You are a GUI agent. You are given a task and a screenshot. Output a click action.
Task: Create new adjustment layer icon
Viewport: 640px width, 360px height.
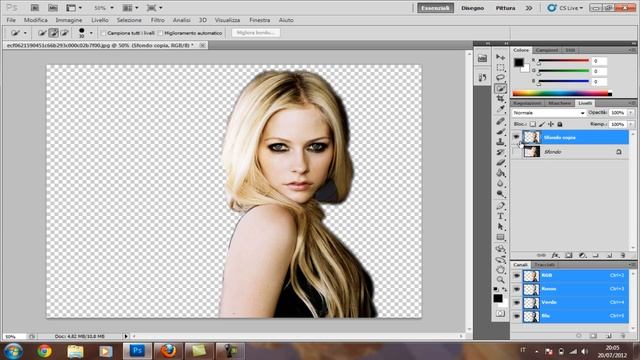(x=582, y=256)
